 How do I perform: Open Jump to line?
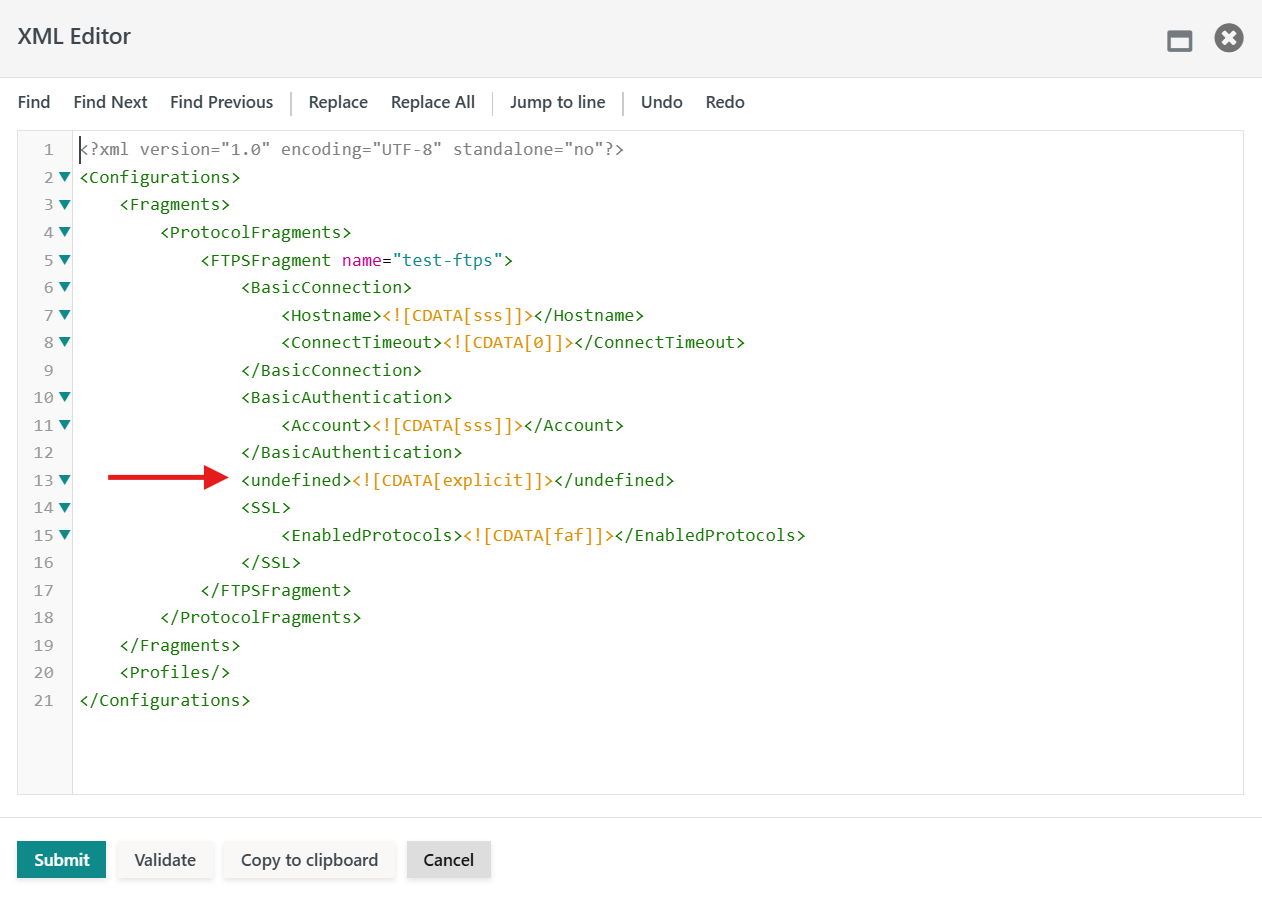557,102
